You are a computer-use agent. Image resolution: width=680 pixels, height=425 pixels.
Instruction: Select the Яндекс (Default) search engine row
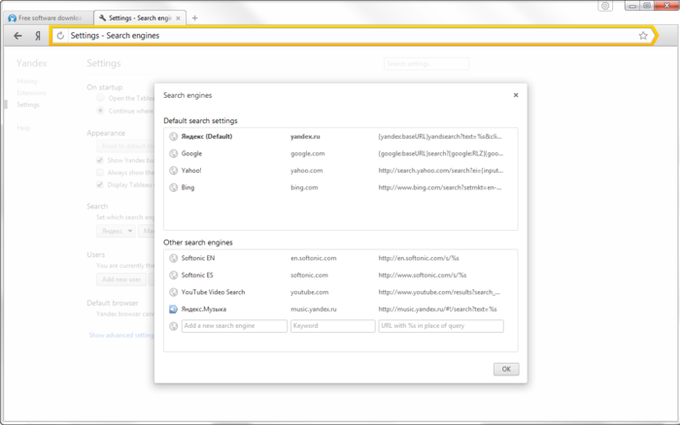point(340,137)
